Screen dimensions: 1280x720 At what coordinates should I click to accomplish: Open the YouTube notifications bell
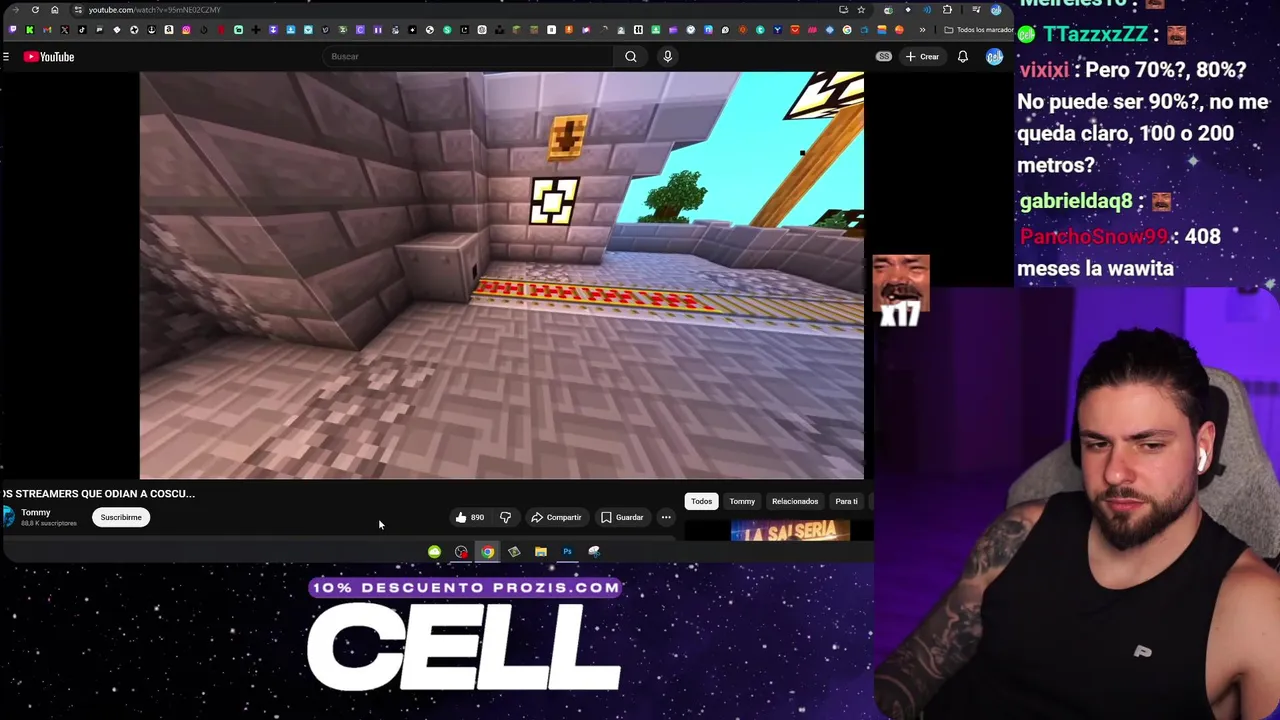click(x=962, y=57)
